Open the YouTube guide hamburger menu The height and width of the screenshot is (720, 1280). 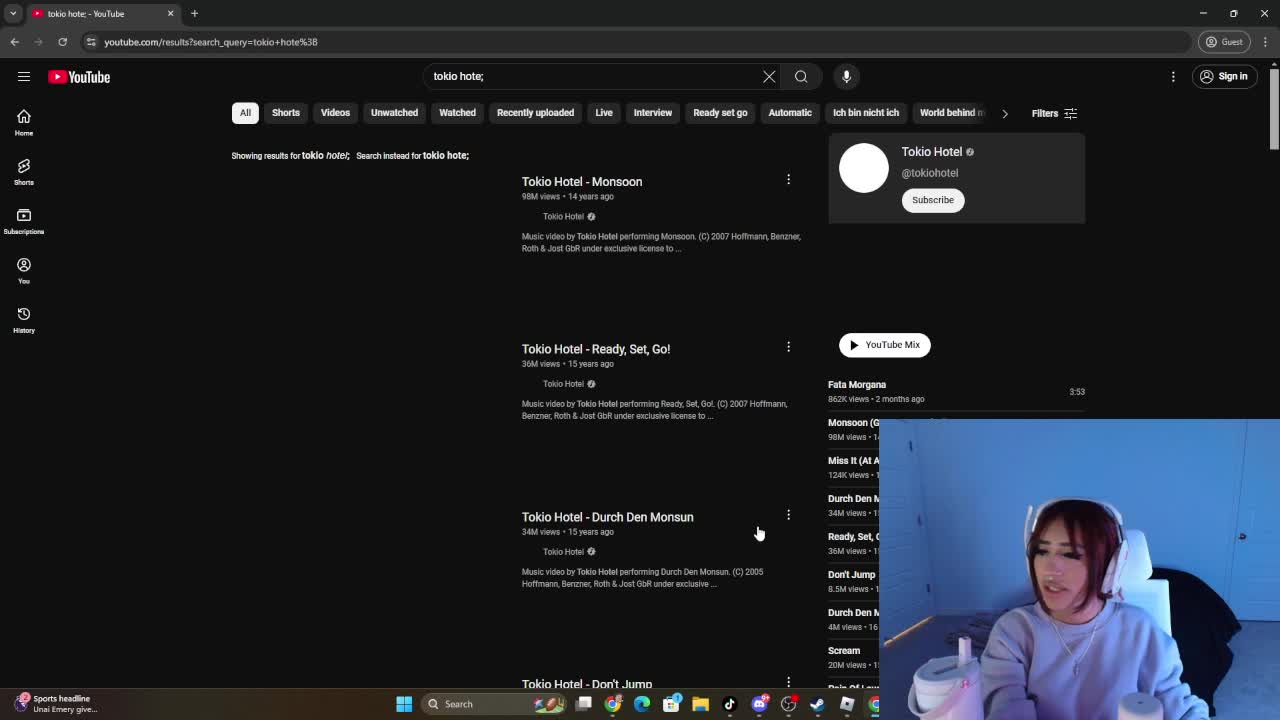click(24, 76)
